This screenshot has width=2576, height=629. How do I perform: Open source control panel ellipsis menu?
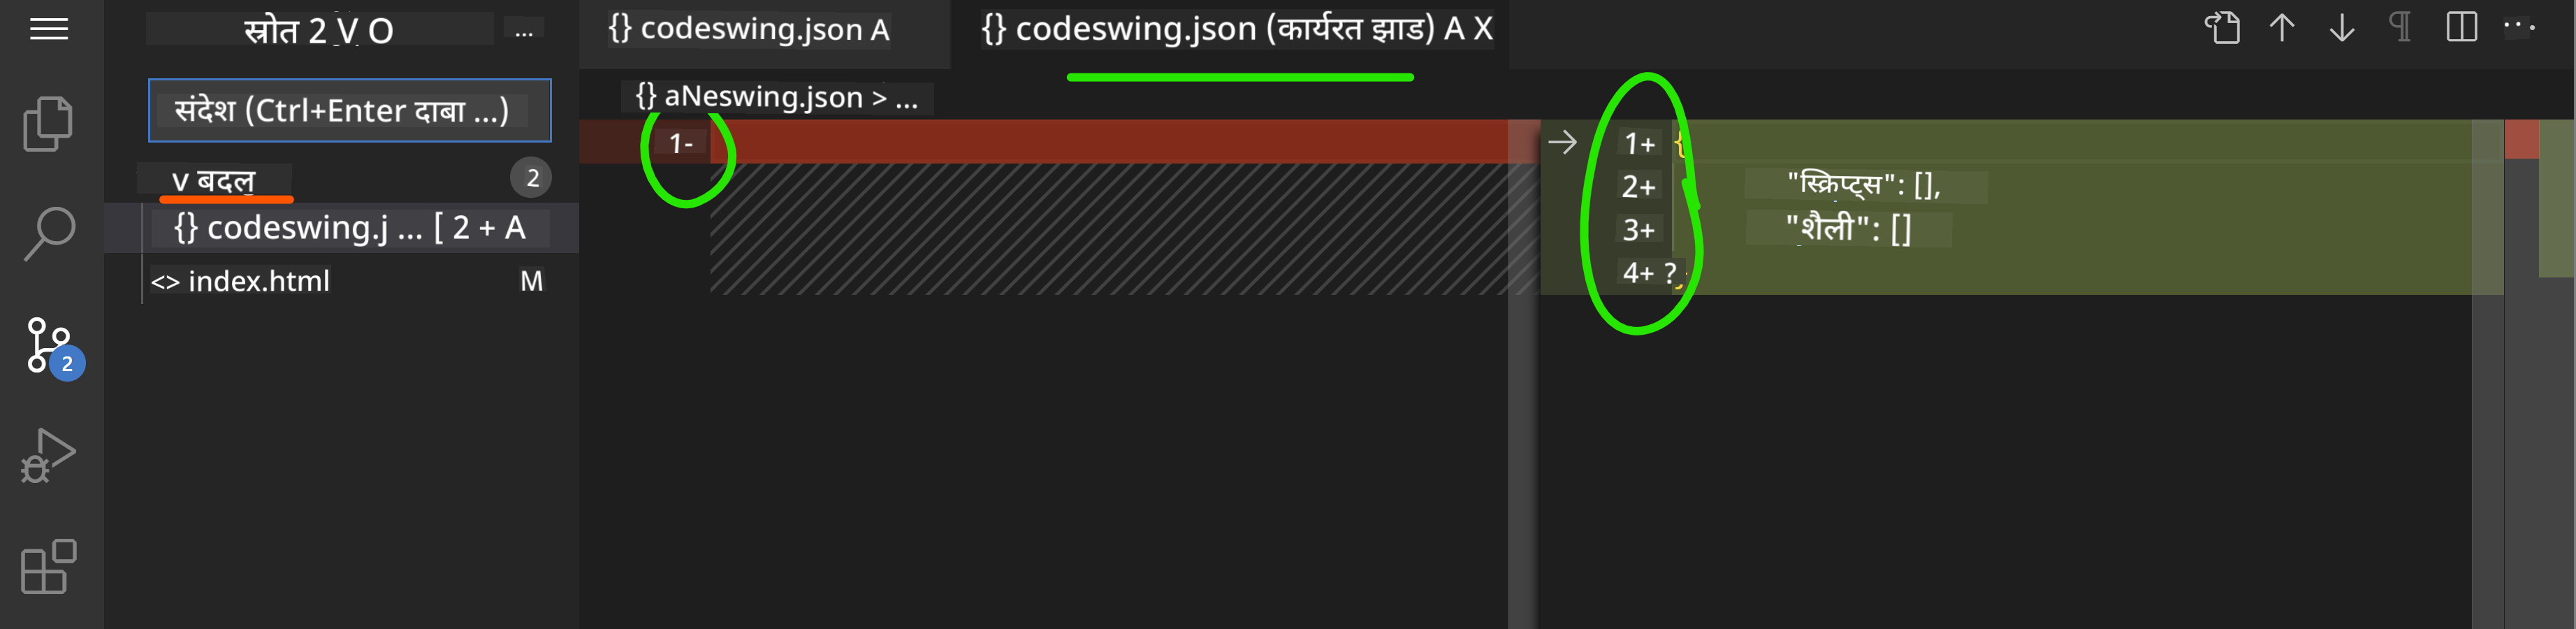point(524,31)
